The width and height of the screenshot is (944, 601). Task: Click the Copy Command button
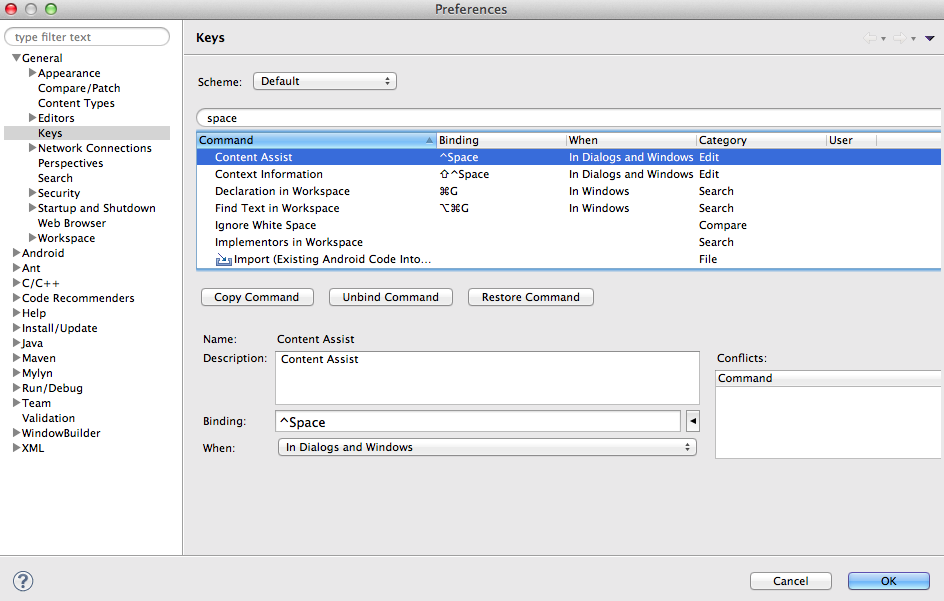(257, 297)
